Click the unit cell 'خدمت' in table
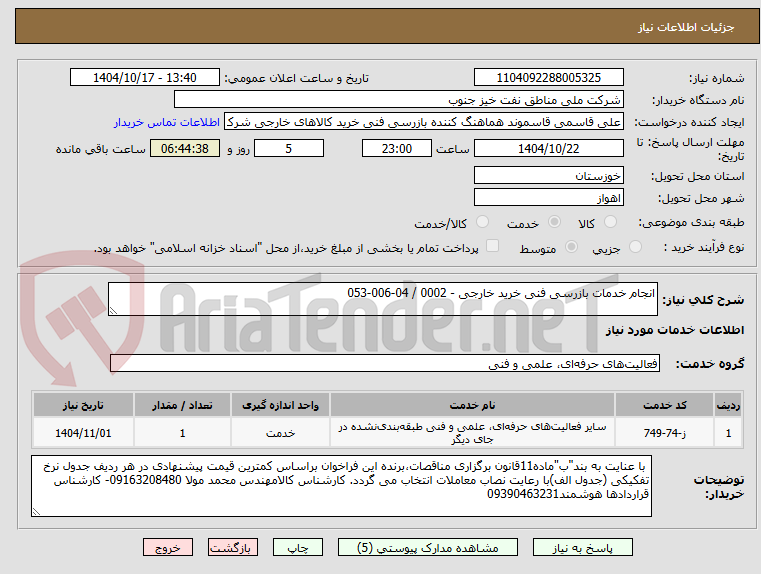Image resolution: width=761 pixels, height=574 pixels. [x=281, y=433]
